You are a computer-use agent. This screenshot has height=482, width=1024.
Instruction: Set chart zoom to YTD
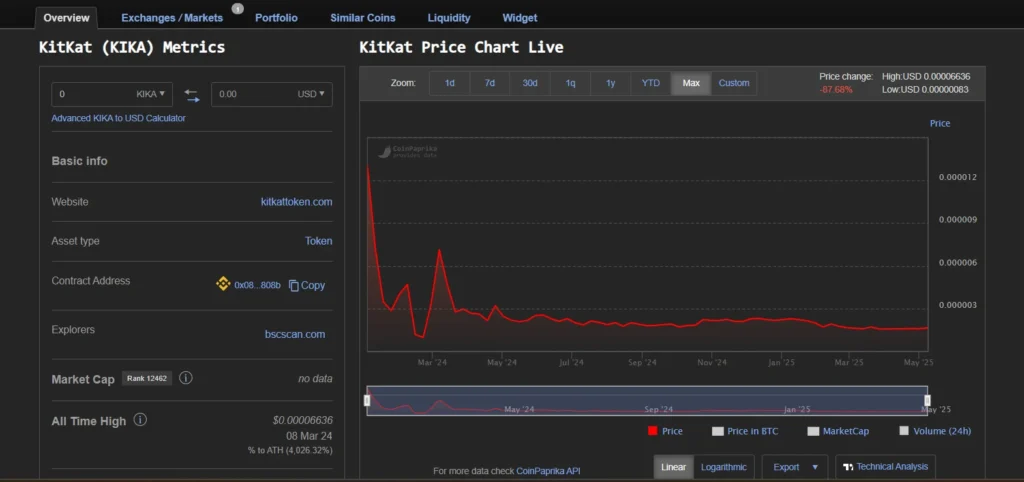(x=651, y=83)
